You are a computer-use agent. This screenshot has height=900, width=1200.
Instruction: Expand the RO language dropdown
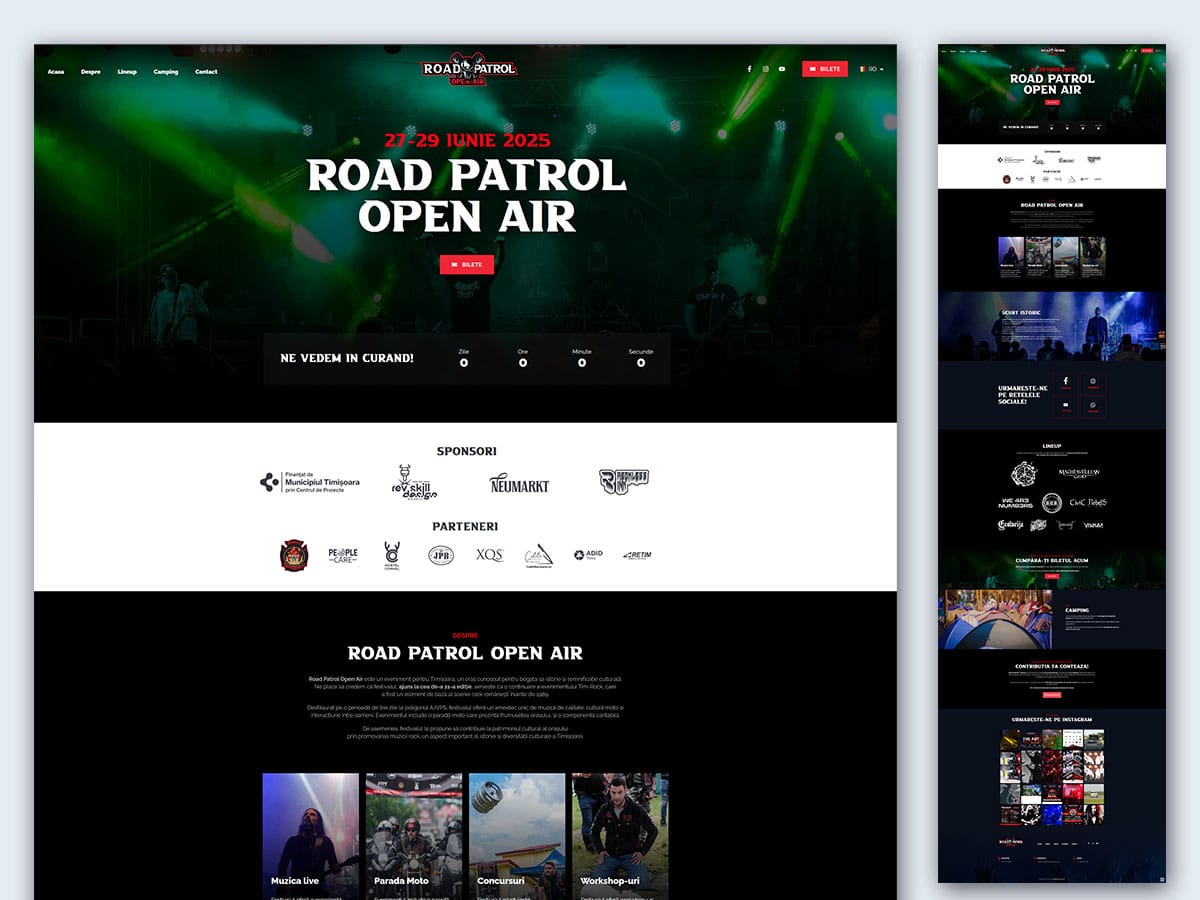coord(870,69)
